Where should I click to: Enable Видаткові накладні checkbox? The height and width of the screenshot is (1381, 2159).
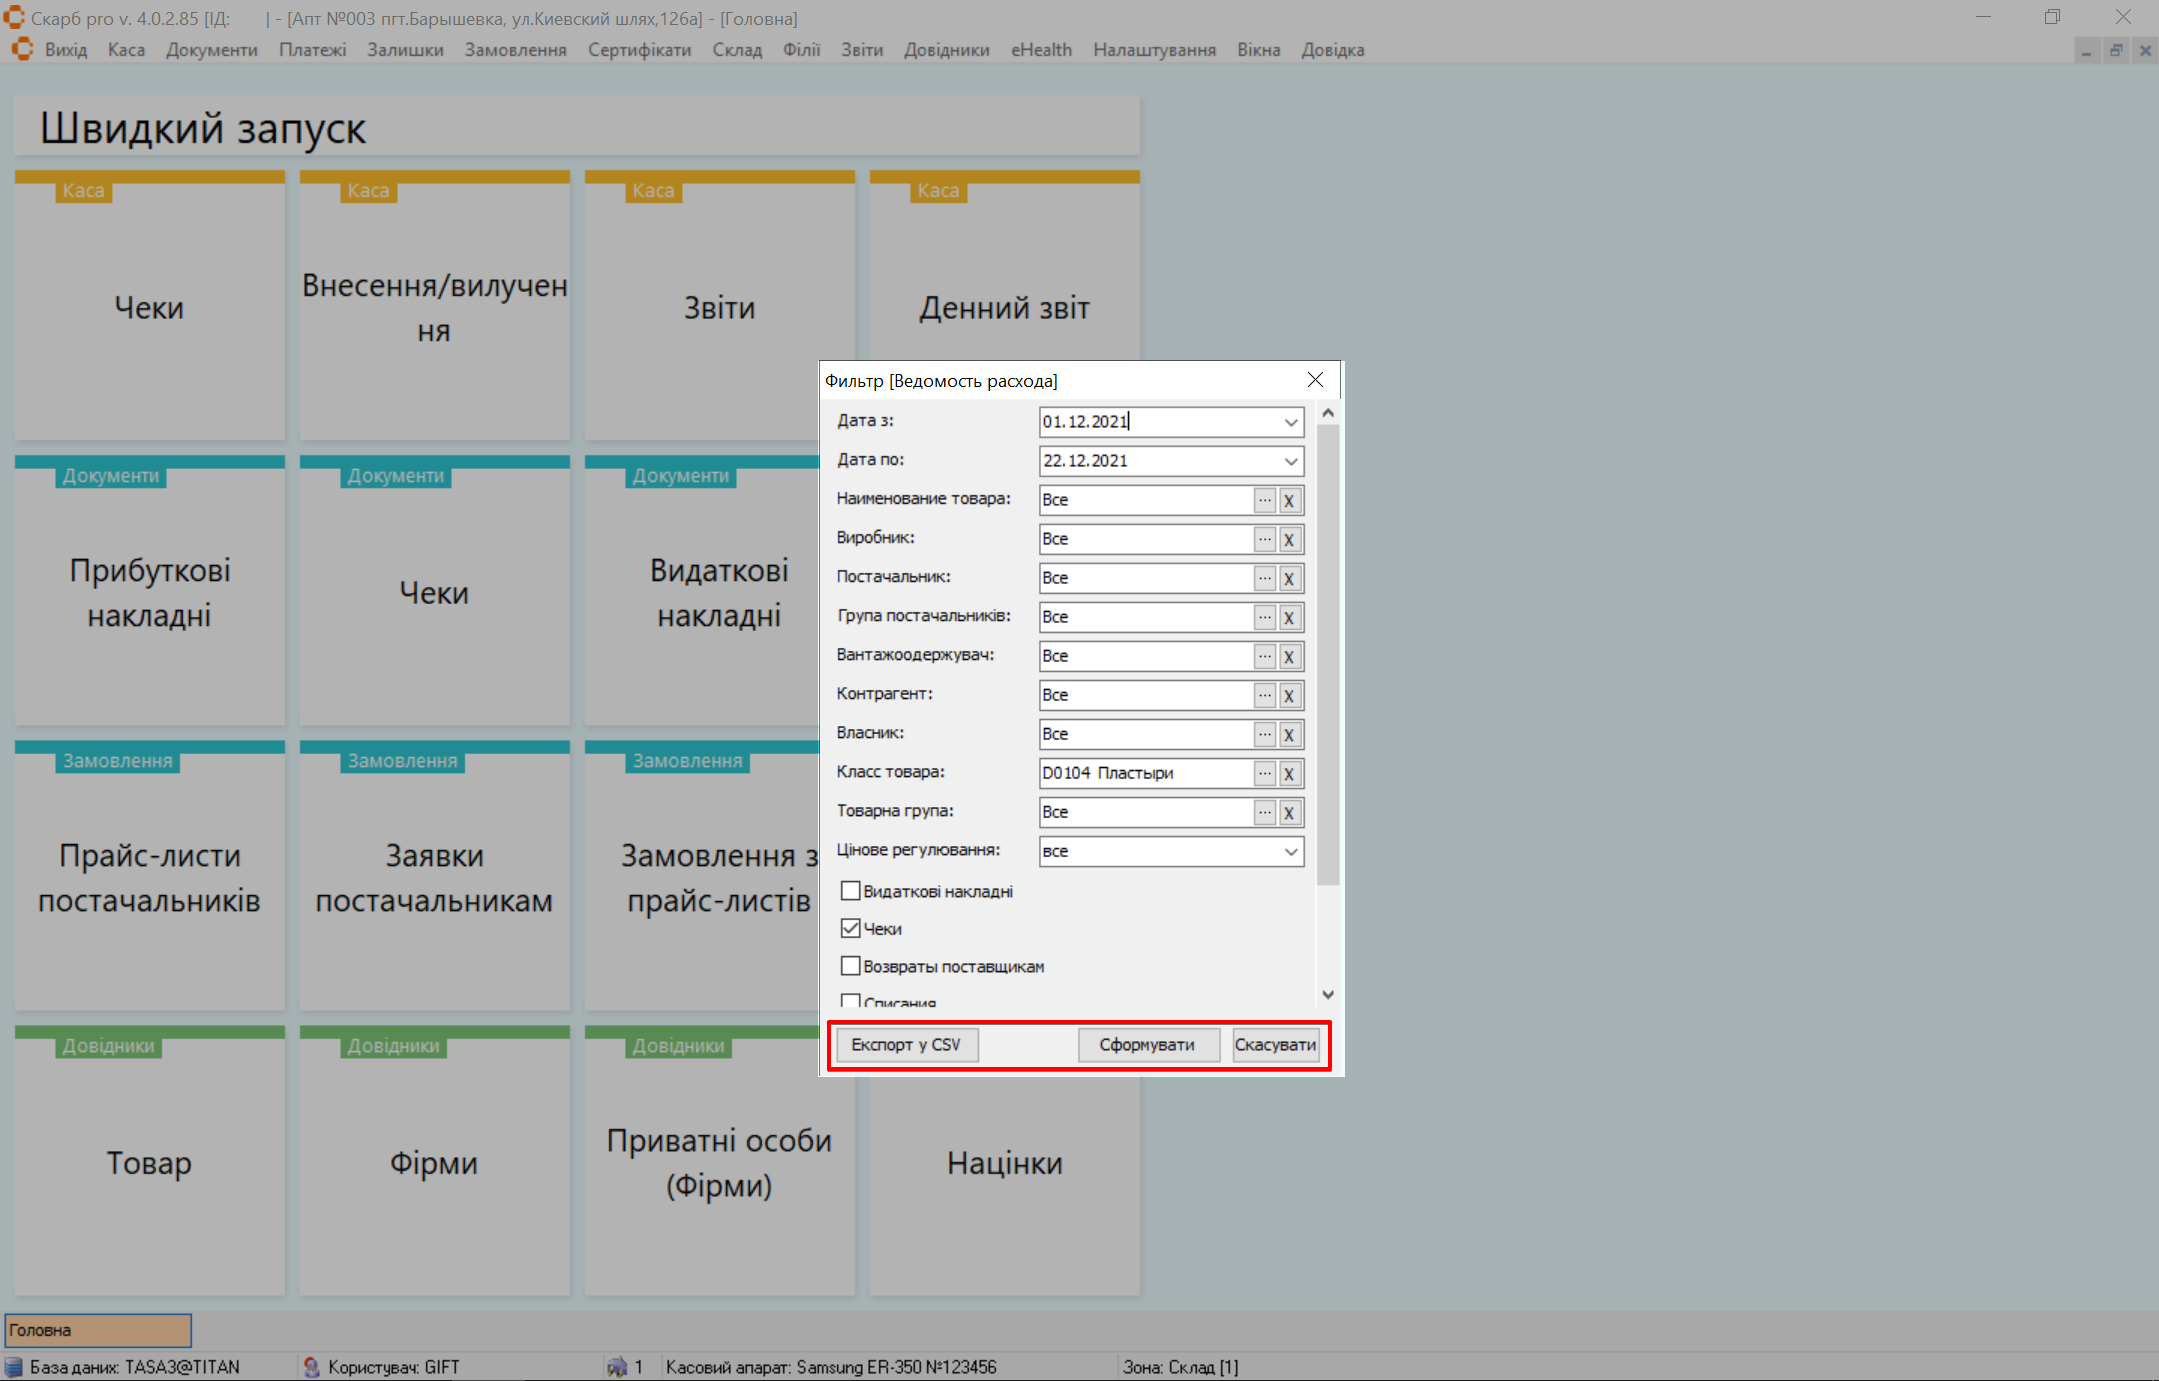click(851, 890)
